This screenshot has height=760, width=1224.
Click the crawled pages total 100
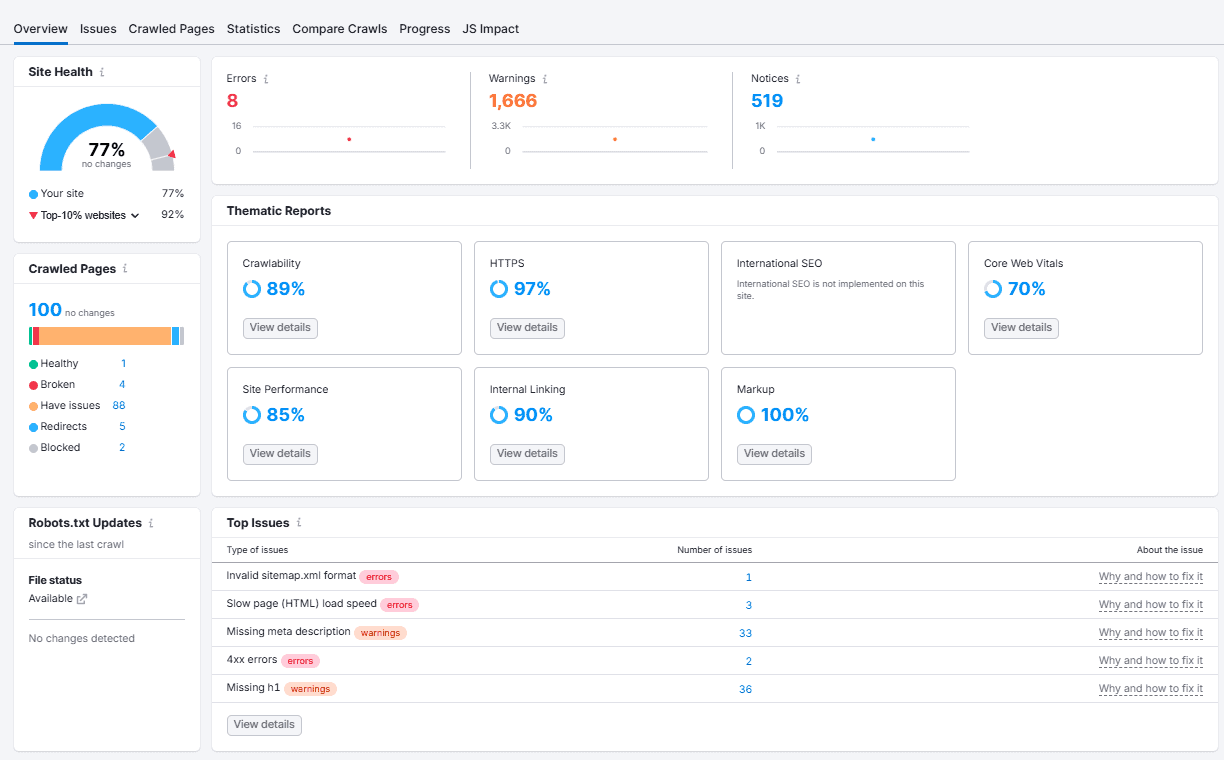45,310
